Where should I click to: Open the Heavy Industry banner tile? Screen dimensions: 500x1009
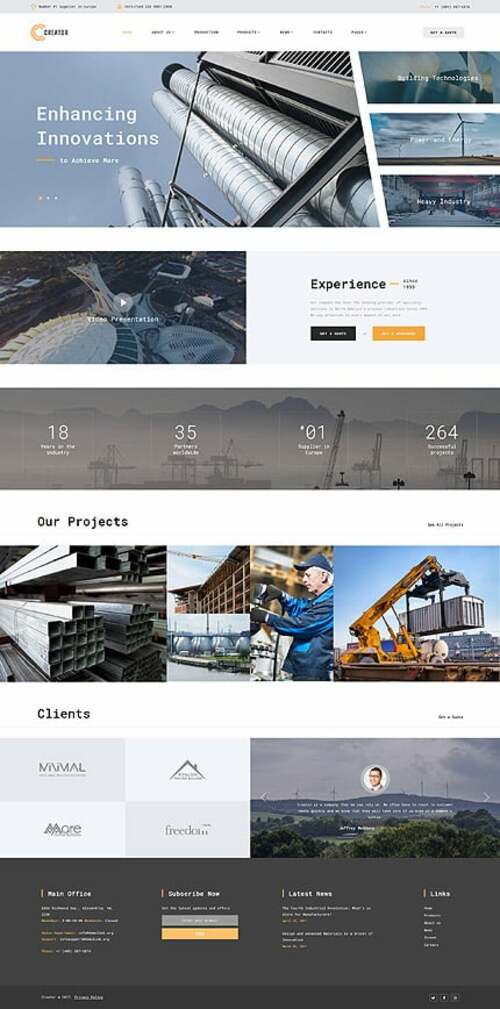coord(441,201)
